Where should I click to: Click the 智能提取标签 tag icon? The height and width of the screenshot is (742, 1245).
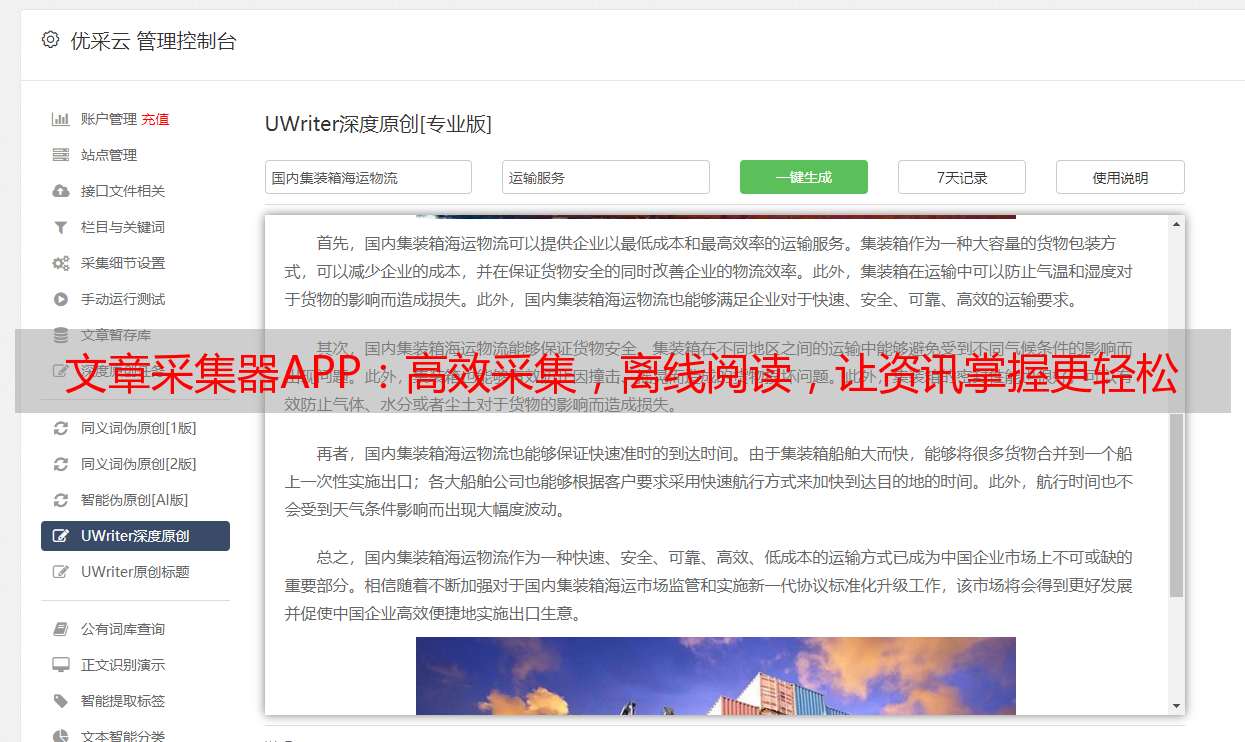61,701
